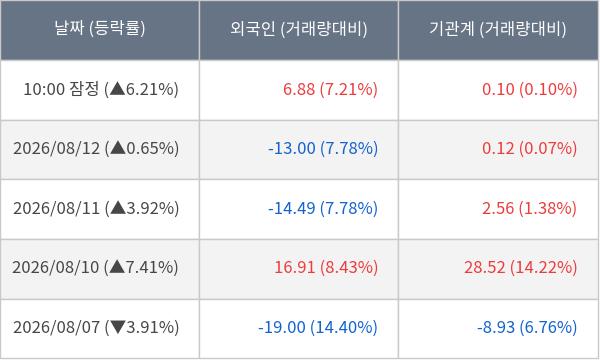Viewport: 600px width, 360px height.
Task: Select the 2026/08/11 date cell
Action: [100, 209]
